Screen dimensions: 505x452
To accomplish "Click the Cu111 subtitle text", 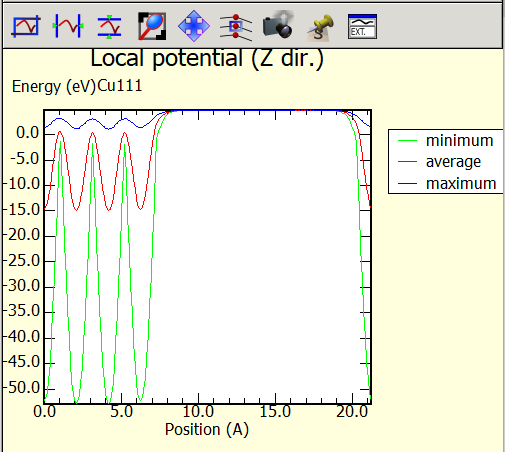I will [x=120, y=86].
